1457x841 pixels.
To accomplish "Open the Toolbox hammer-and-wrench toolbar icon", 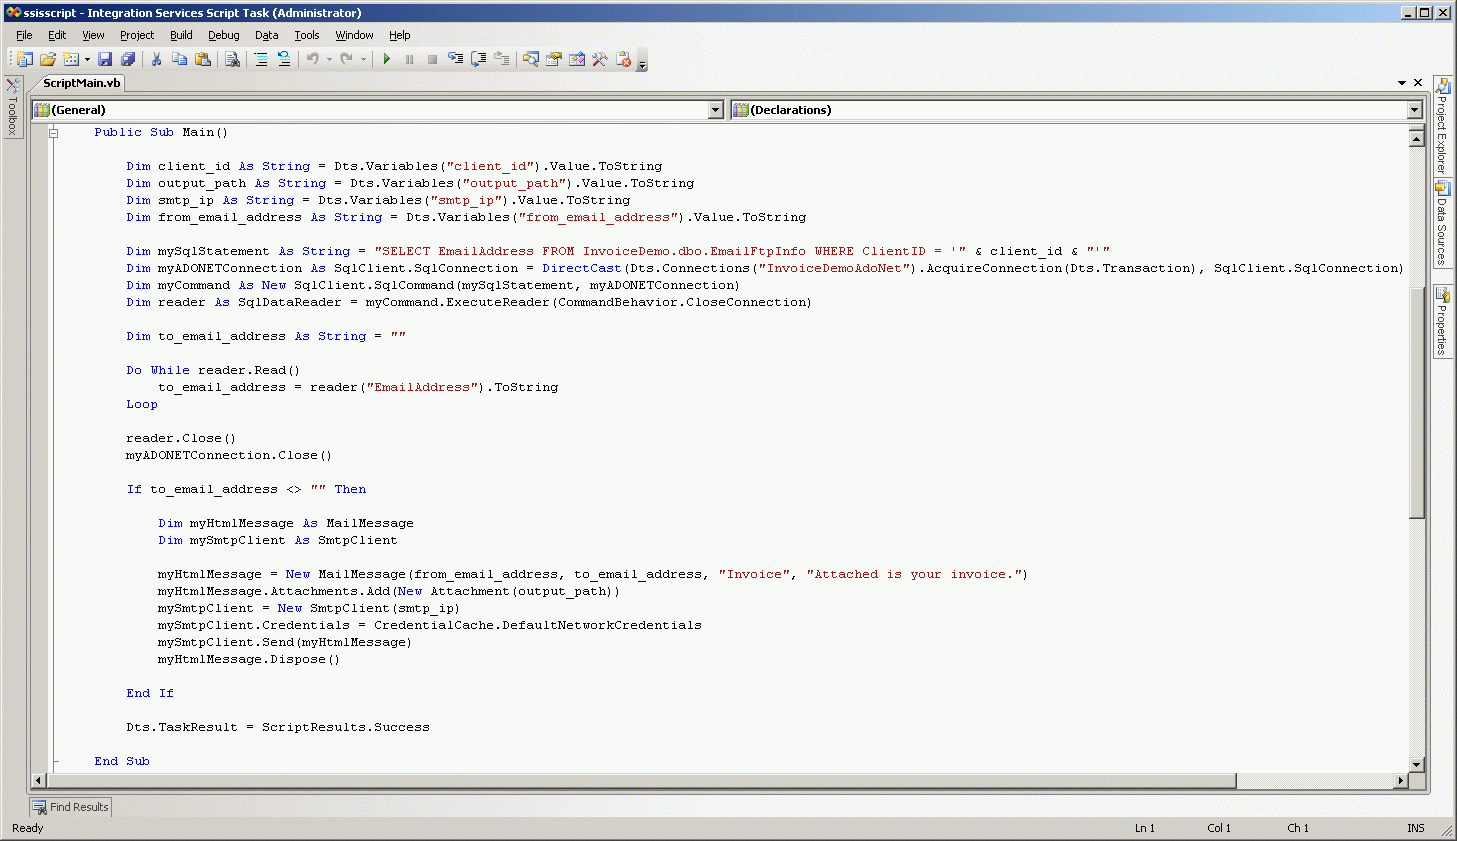I will [x=600, y=60].
